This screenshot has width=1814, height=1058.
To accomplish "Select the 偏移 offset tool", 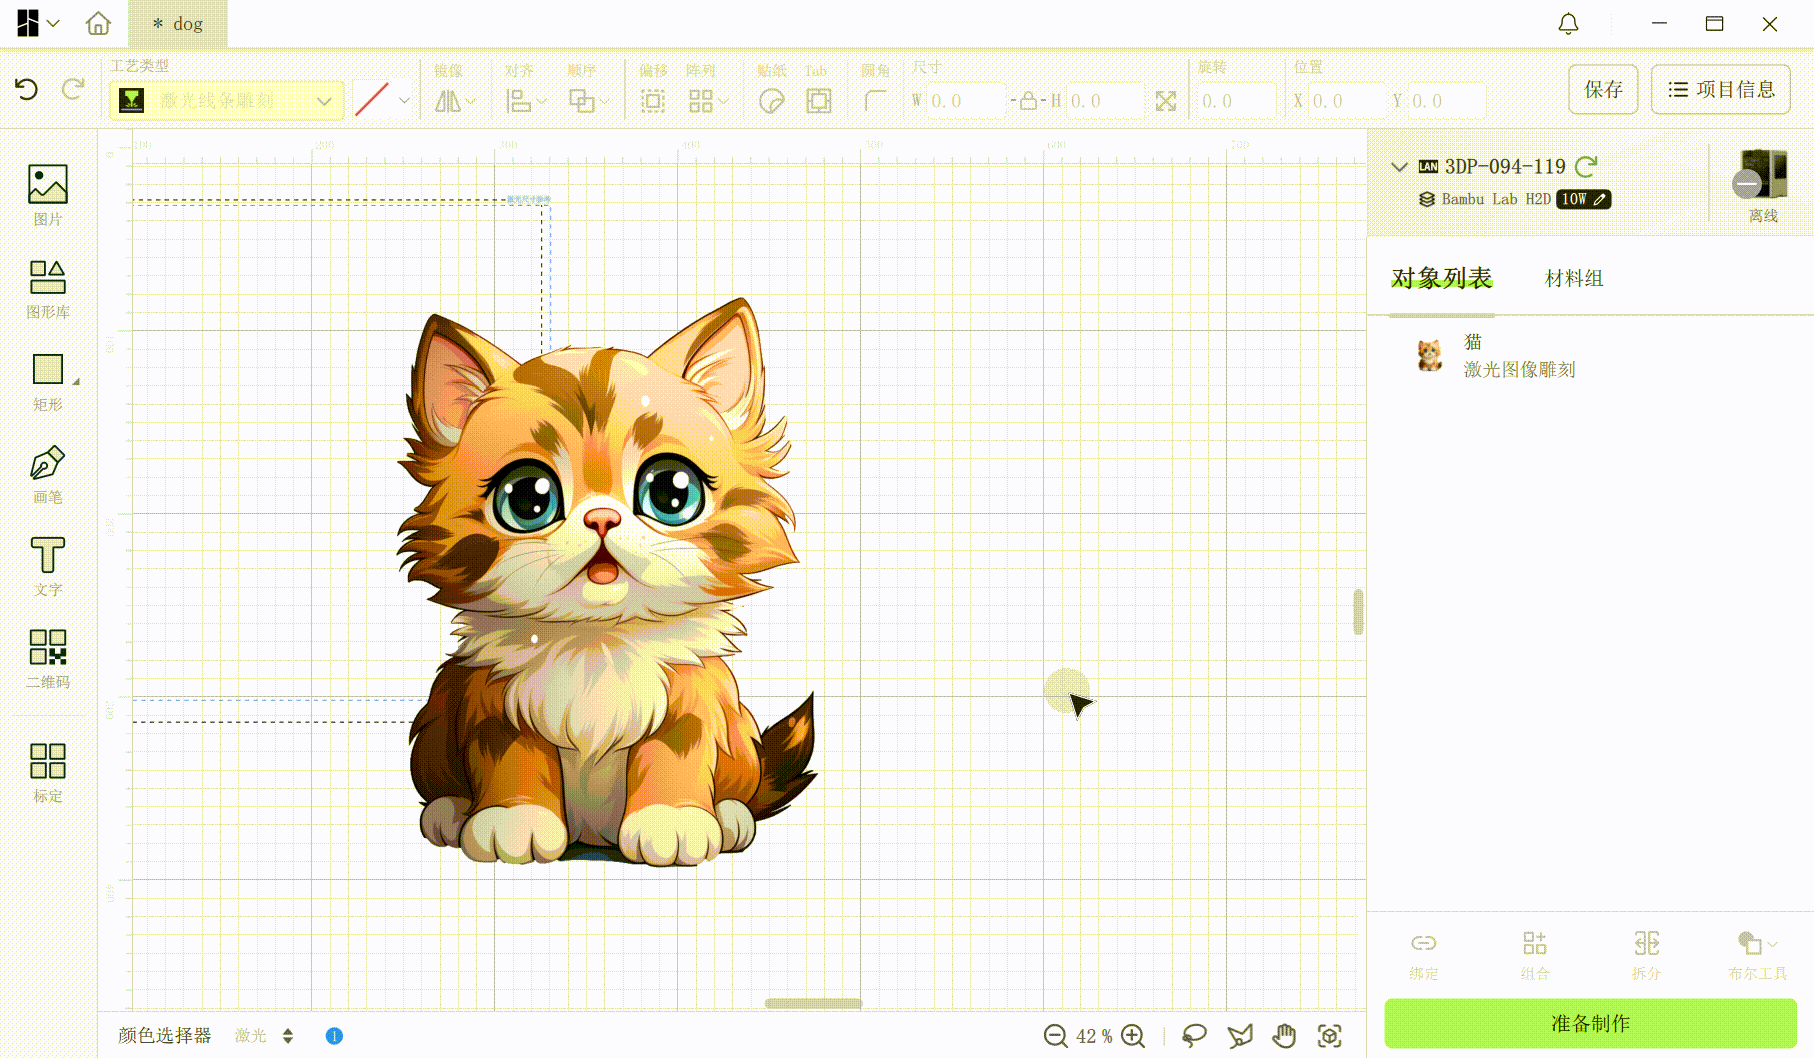I will tap(653, 101).
